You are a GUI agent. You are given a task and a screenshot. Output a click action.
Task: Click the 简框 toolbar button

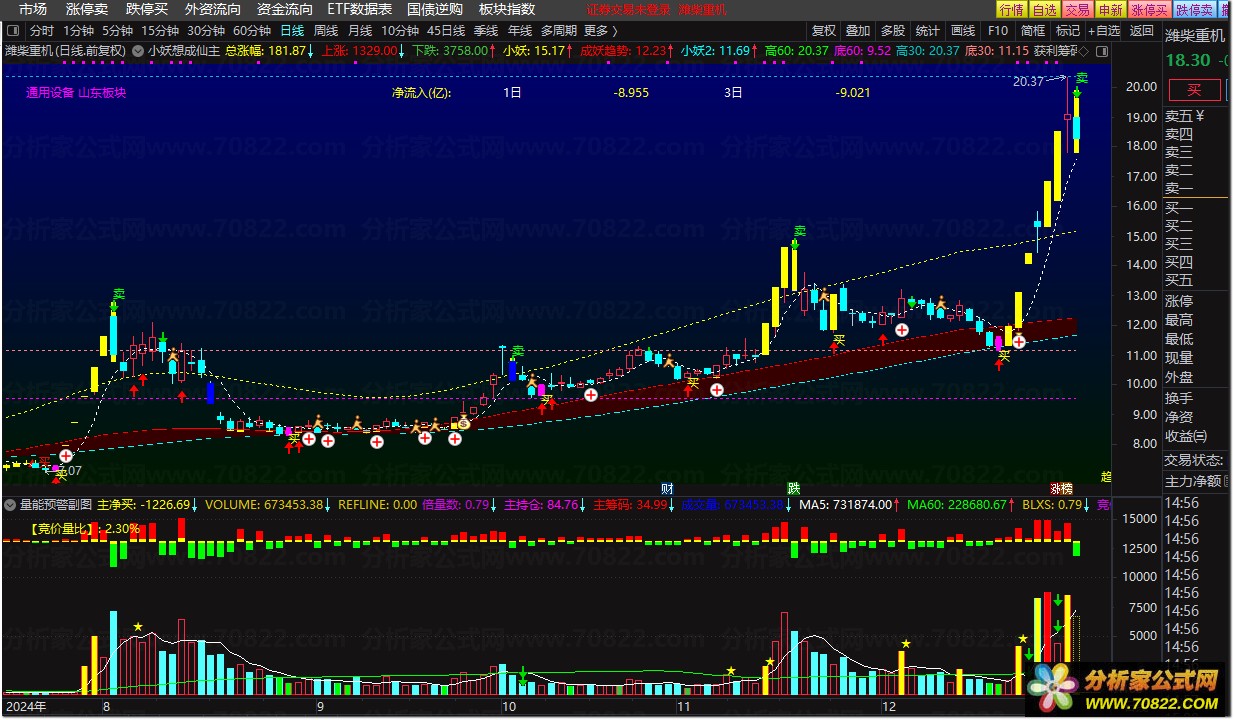pyautogui.click(x=1033, y=30)
